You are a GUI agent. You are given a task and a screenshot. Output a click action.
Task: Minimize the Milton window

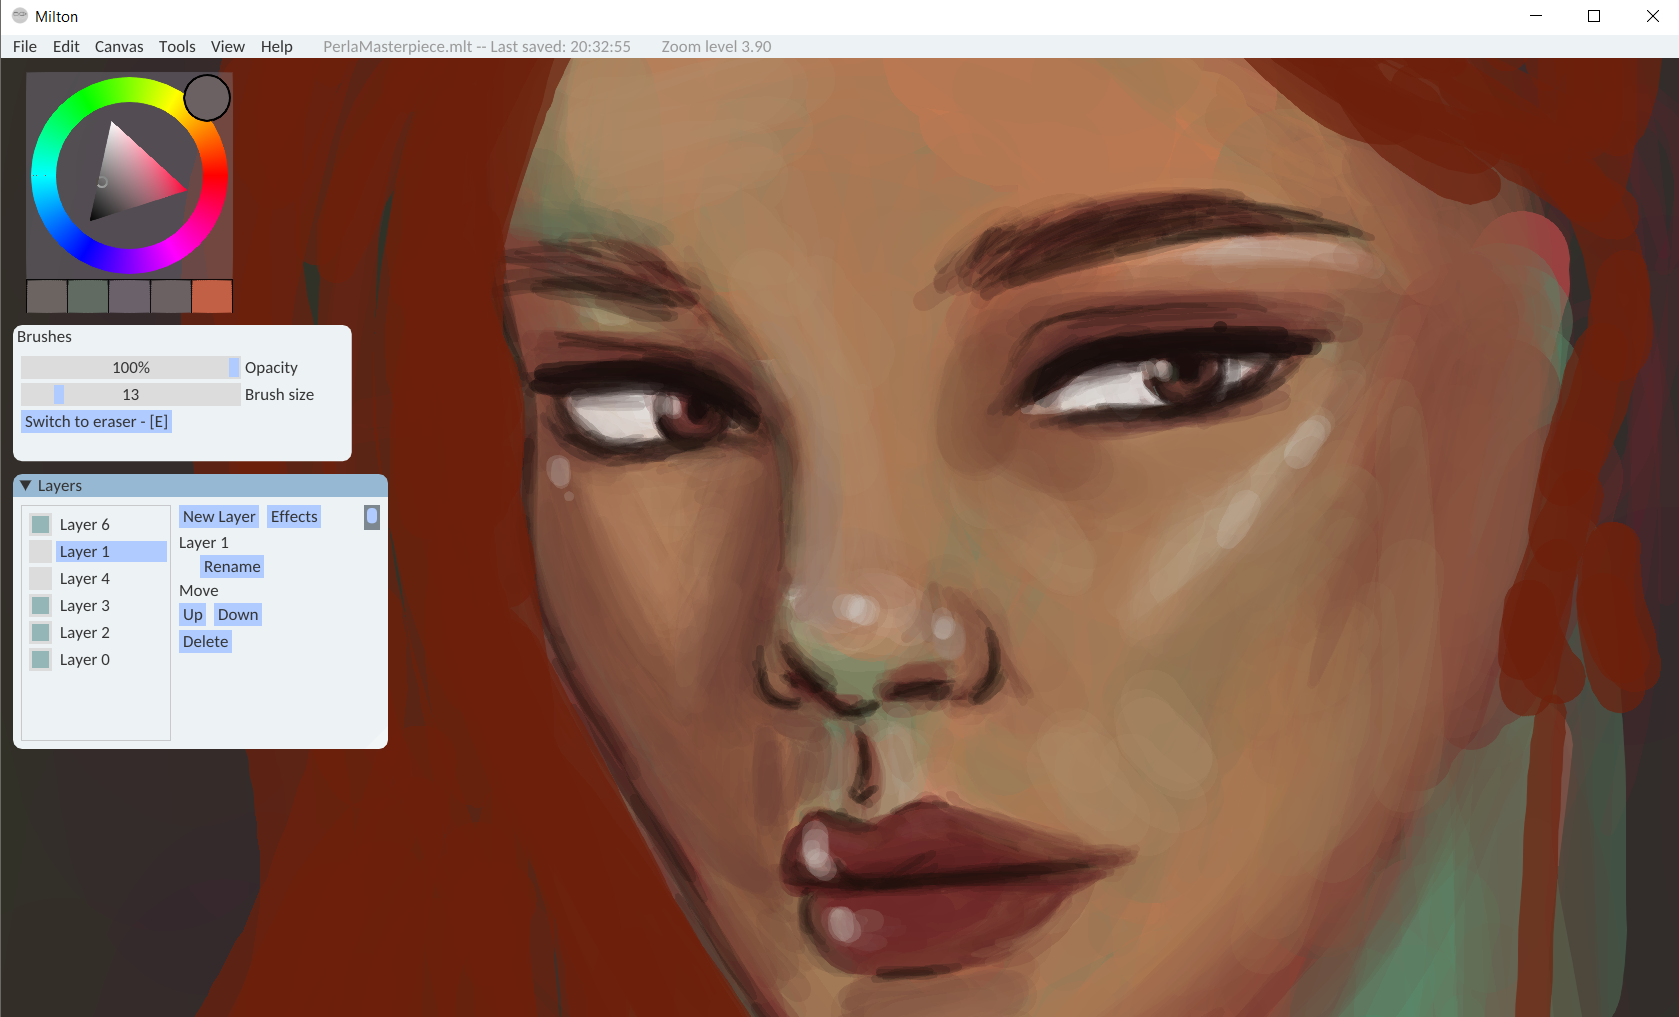[x=1536, y=16]
